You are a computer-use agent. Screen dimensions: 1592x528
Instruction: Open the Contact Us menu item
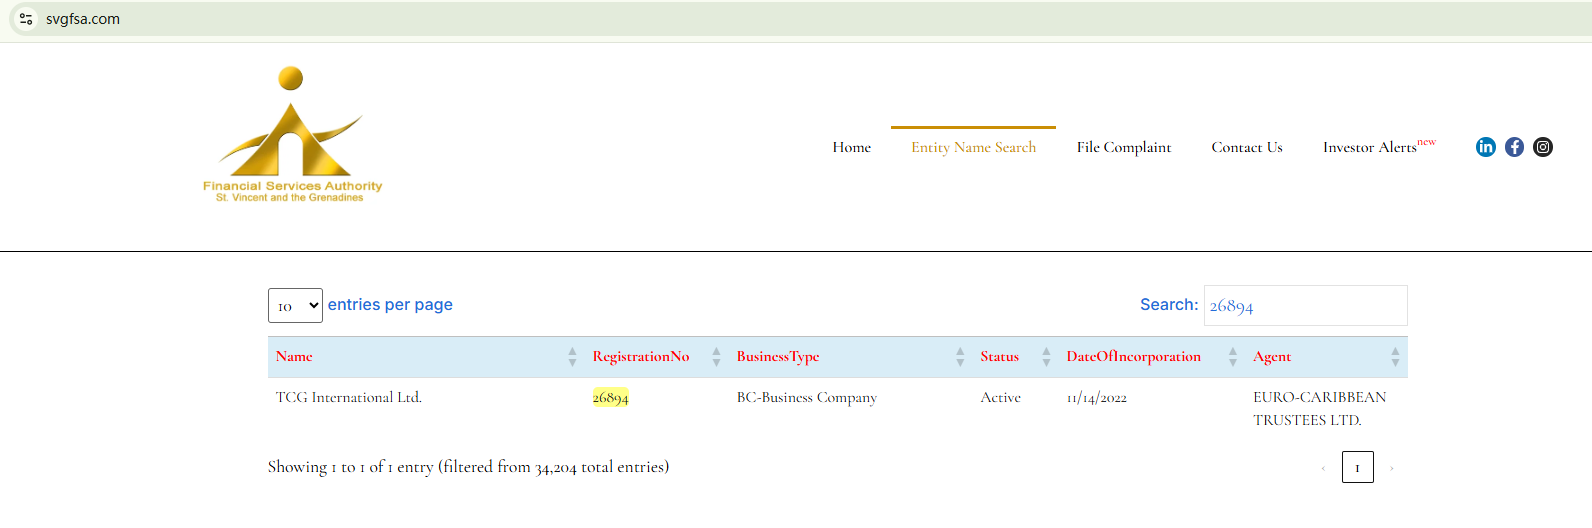(1247, 147)
